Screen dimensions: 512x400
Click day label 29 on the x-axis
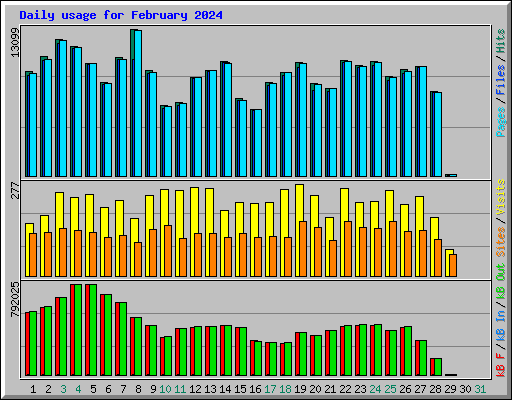(x=450, y=389)
